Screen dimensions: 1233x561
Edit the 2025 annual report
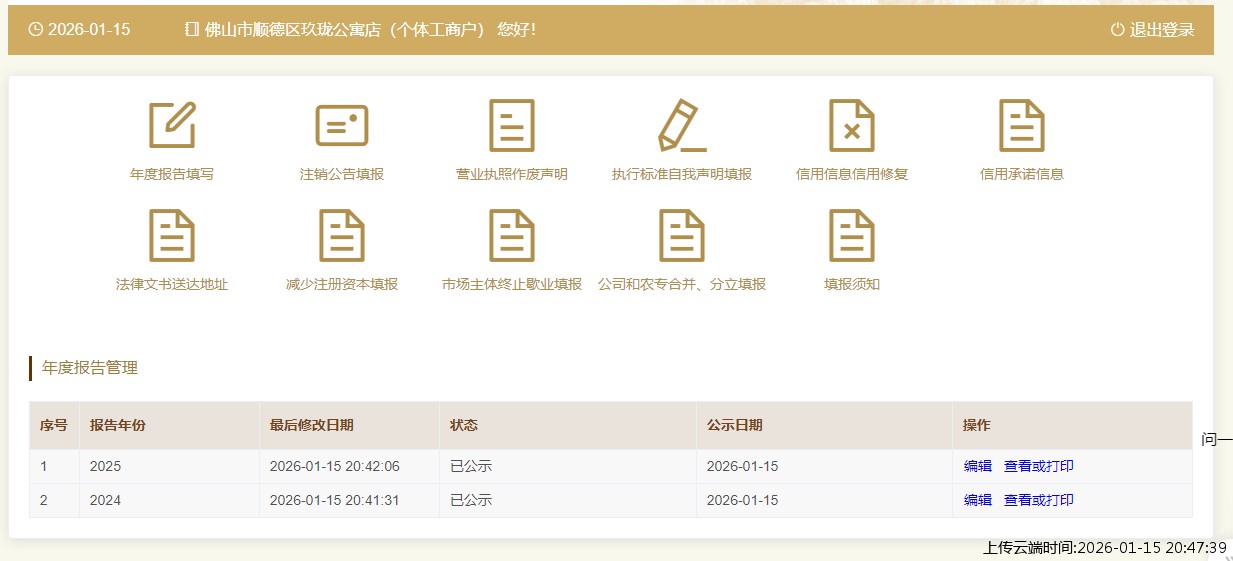977,466
